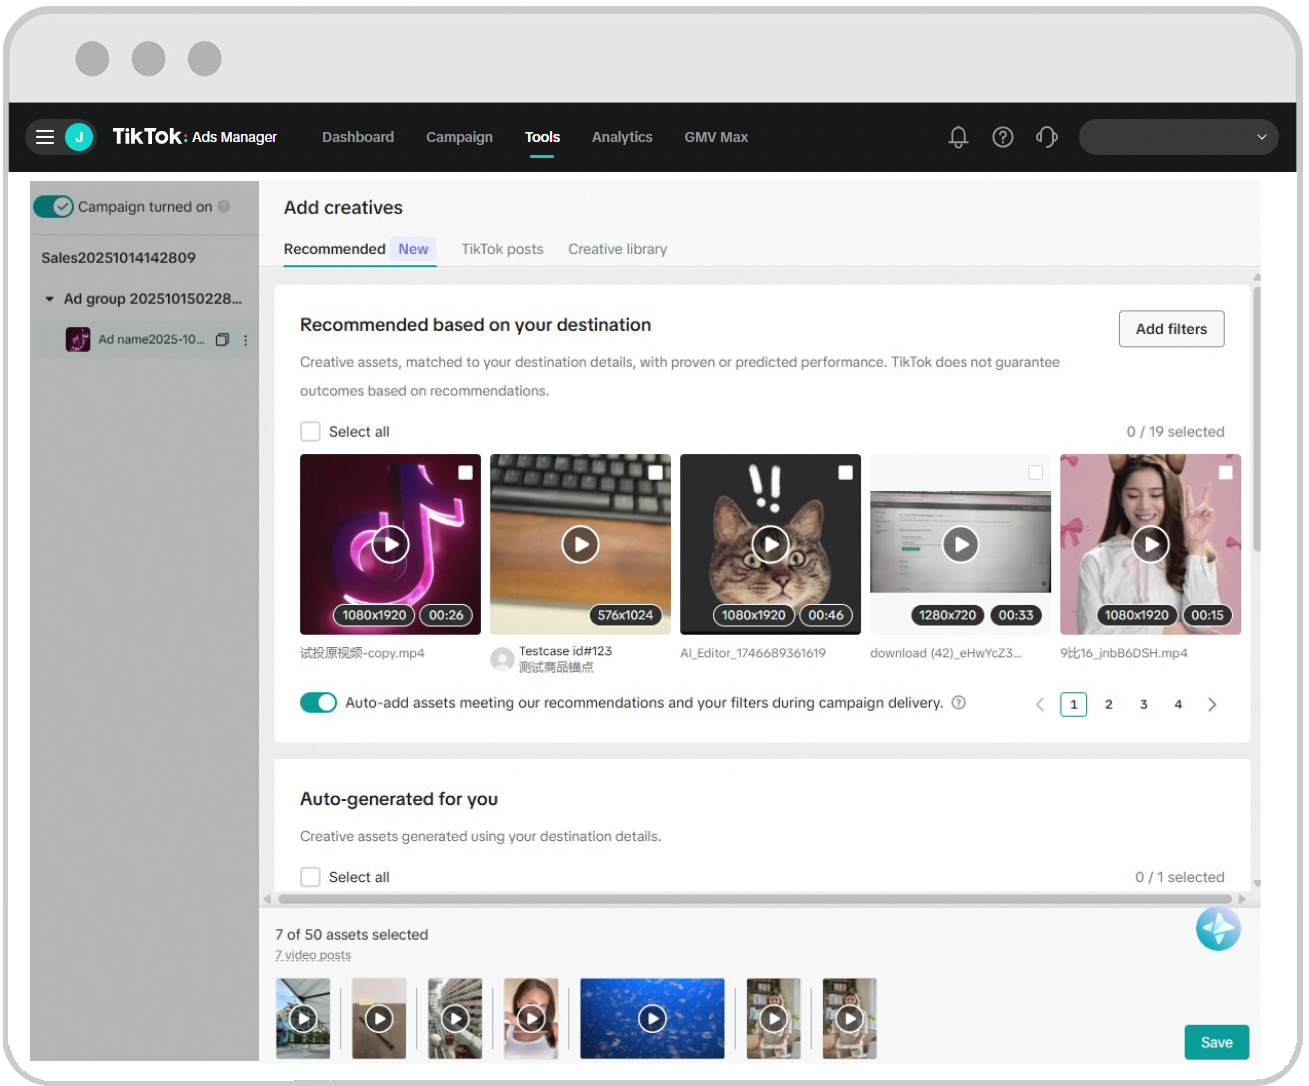This screenshot has height=1086, width=1309.
Task: Click the horizontal scrollbar below creatives
Action: [x=754, y=899]
